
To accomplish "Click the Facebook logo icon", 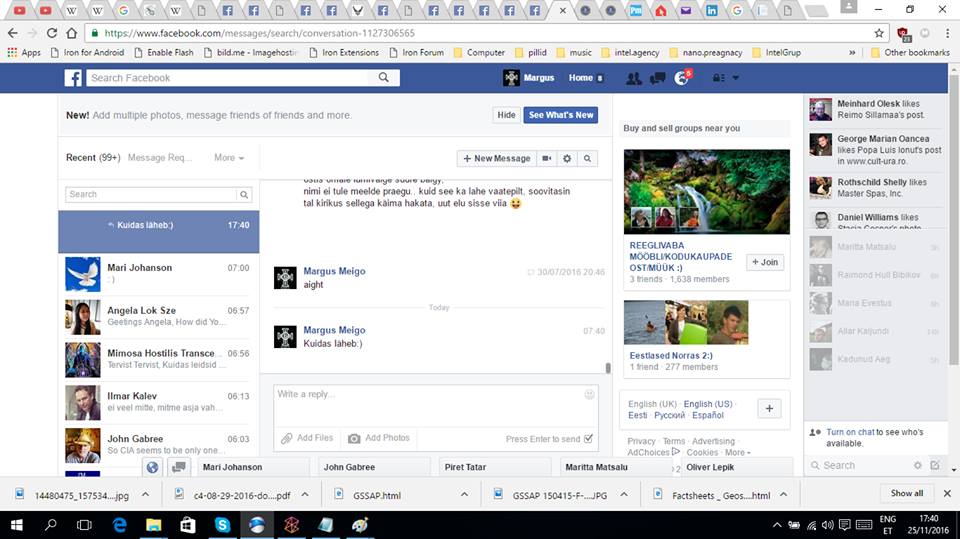I will (73, 78).
